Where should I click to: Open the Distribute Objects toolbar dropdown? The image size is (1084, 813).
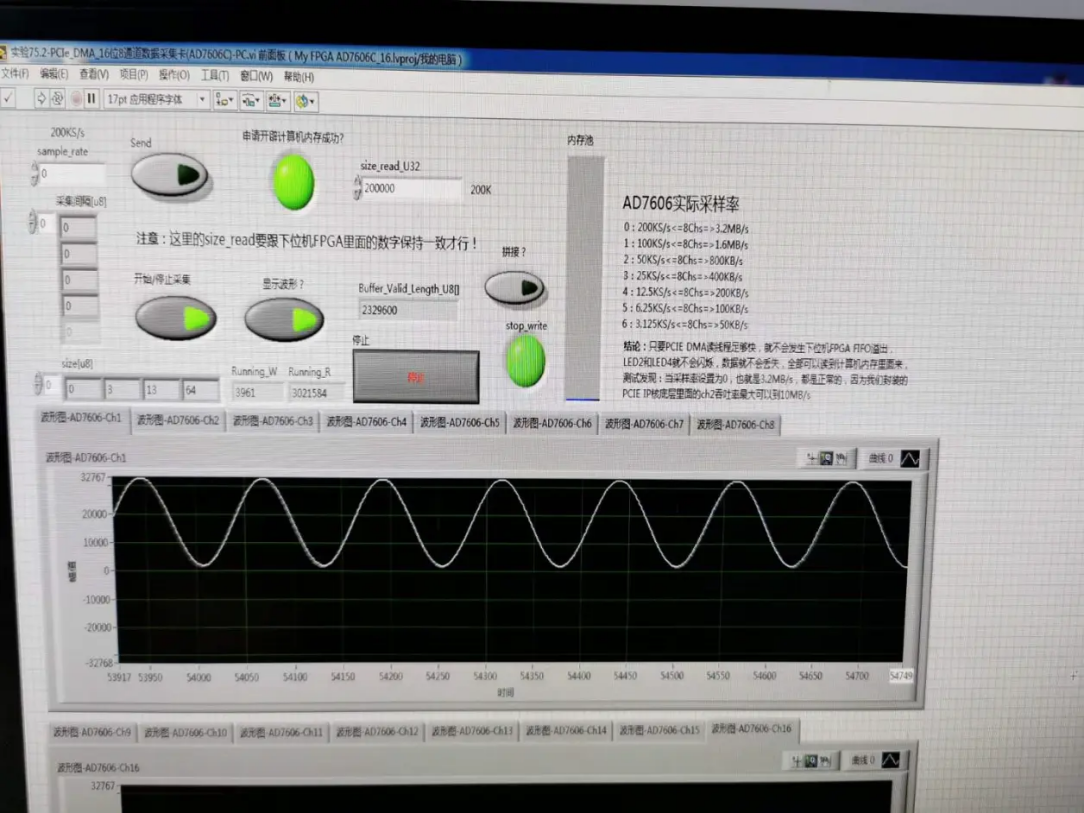pyautogui.click(x=251, y=100)
